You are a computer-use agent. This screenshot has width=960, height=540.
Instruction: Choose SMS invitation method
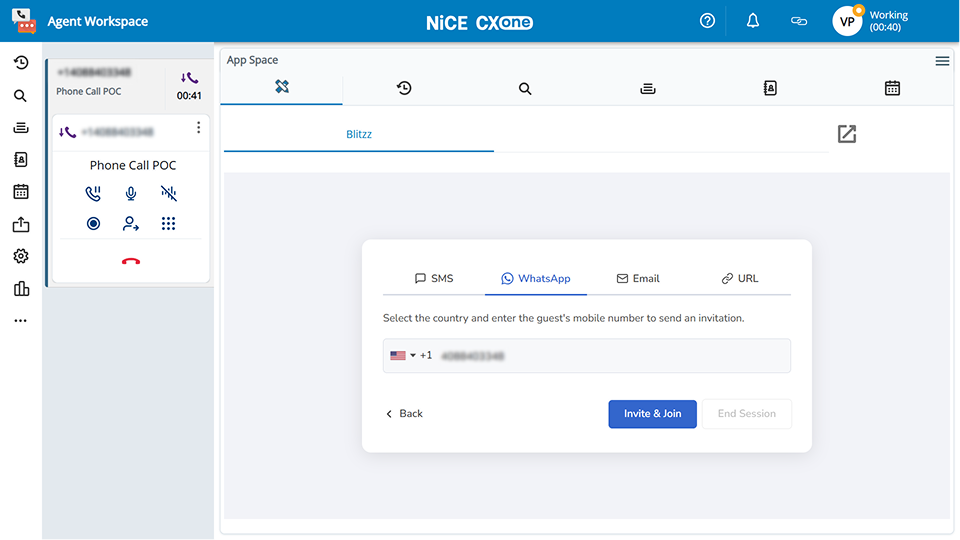(x=434, y=279)
